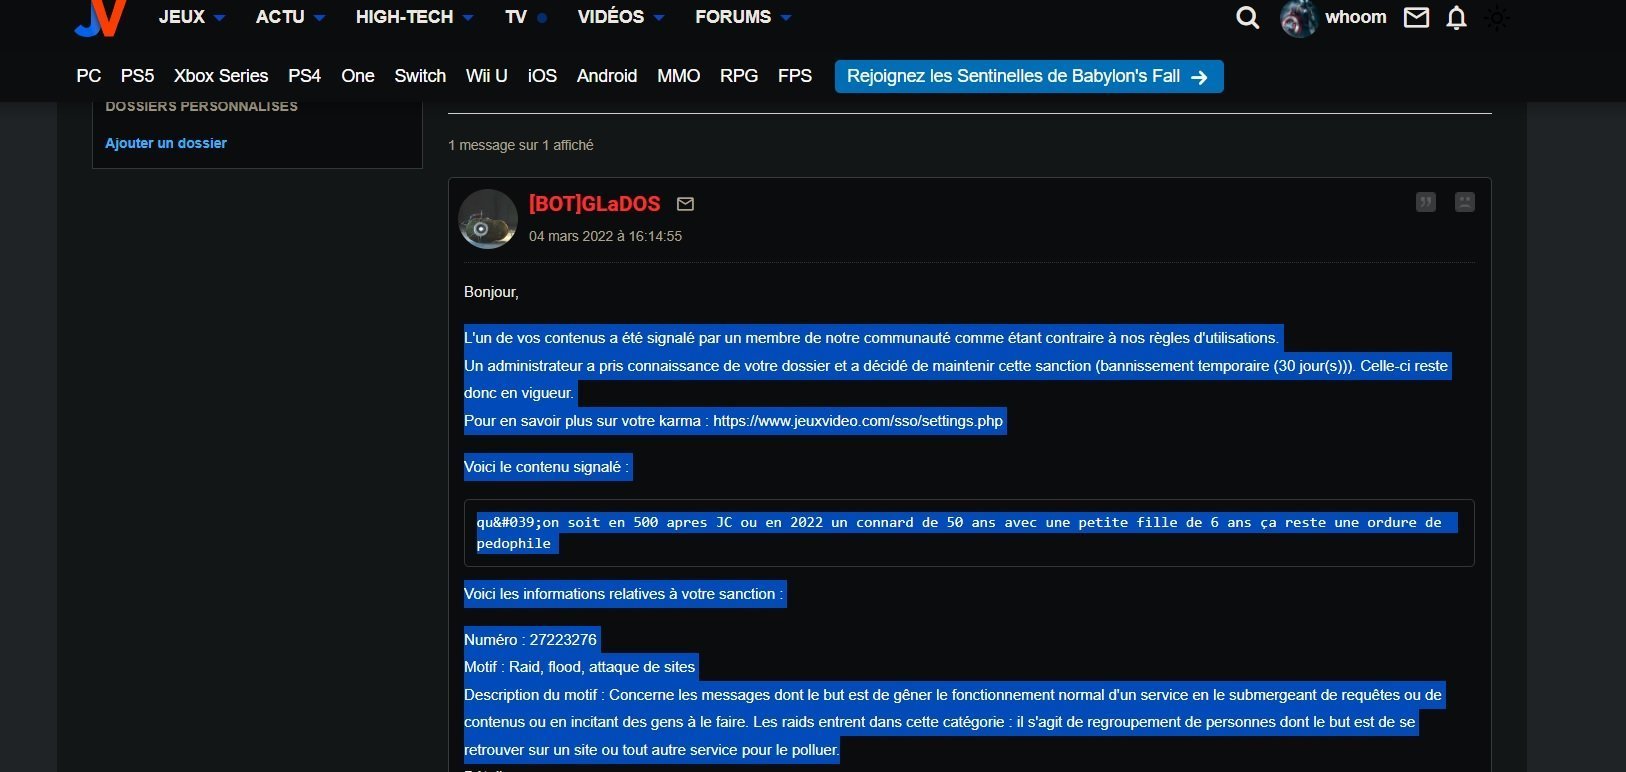This screenshot has width=1626, height=772.
Task: Select the Switch platform tab
Action: pos(420,76)
